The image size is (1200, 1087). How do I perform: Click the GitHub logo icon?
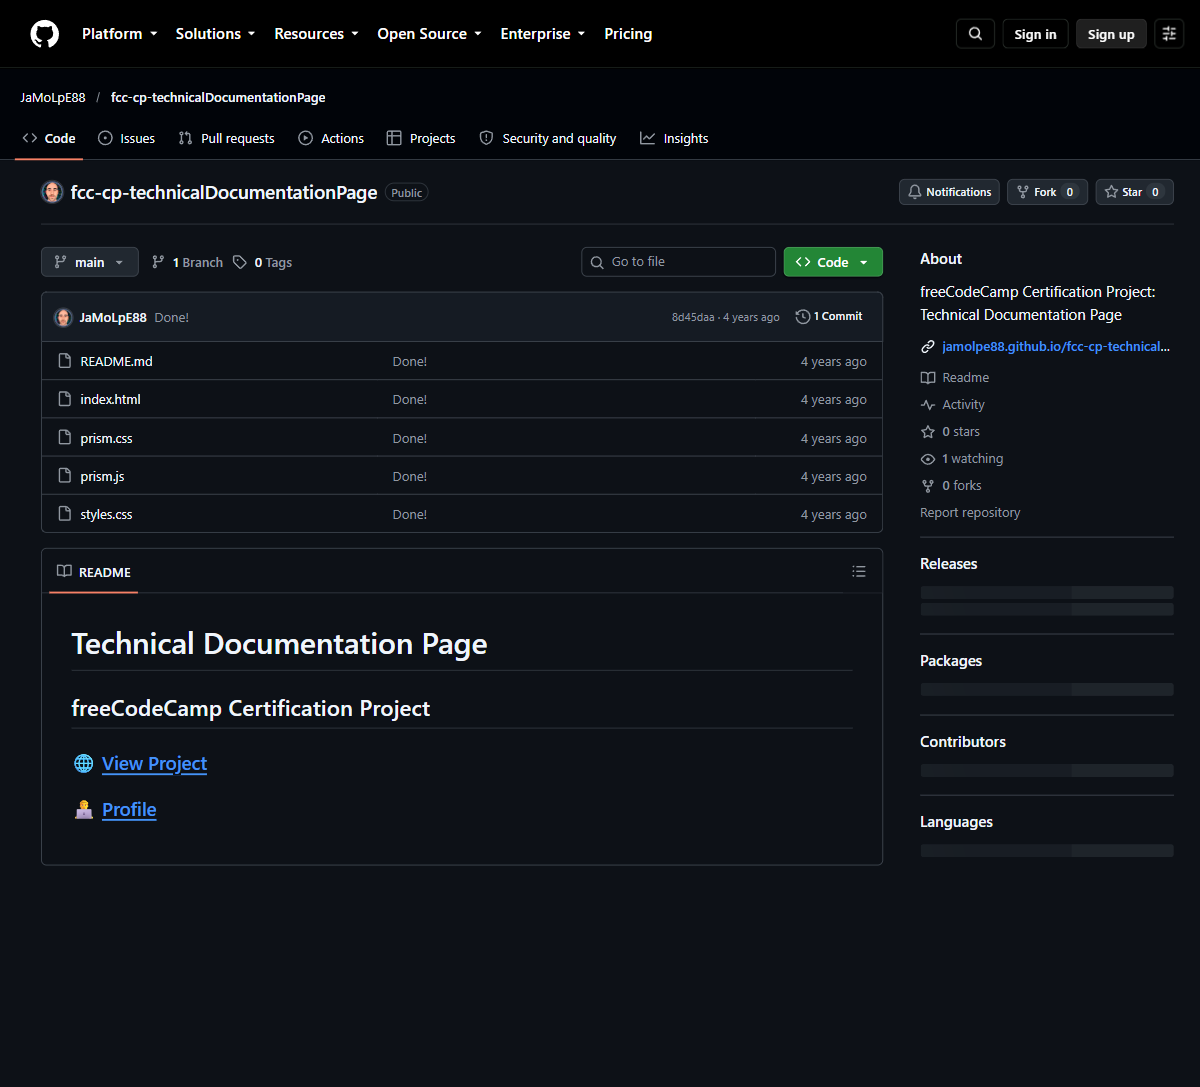[45, 34]
